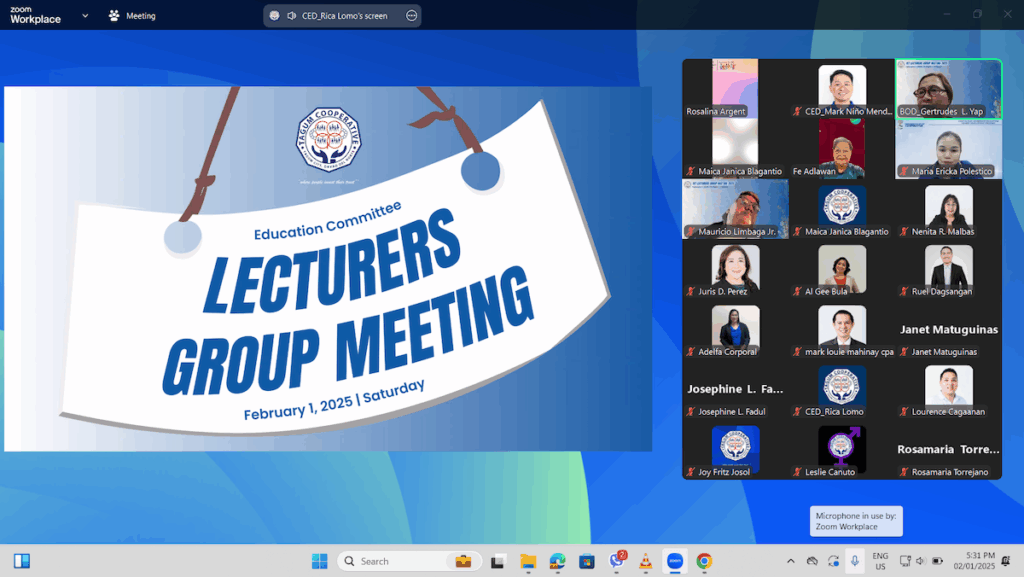This screenshot has width=1024, height=577.
Task: Click the speaker icon beside shared screen label
Action: pyautogui.click(x=291, y=16)
